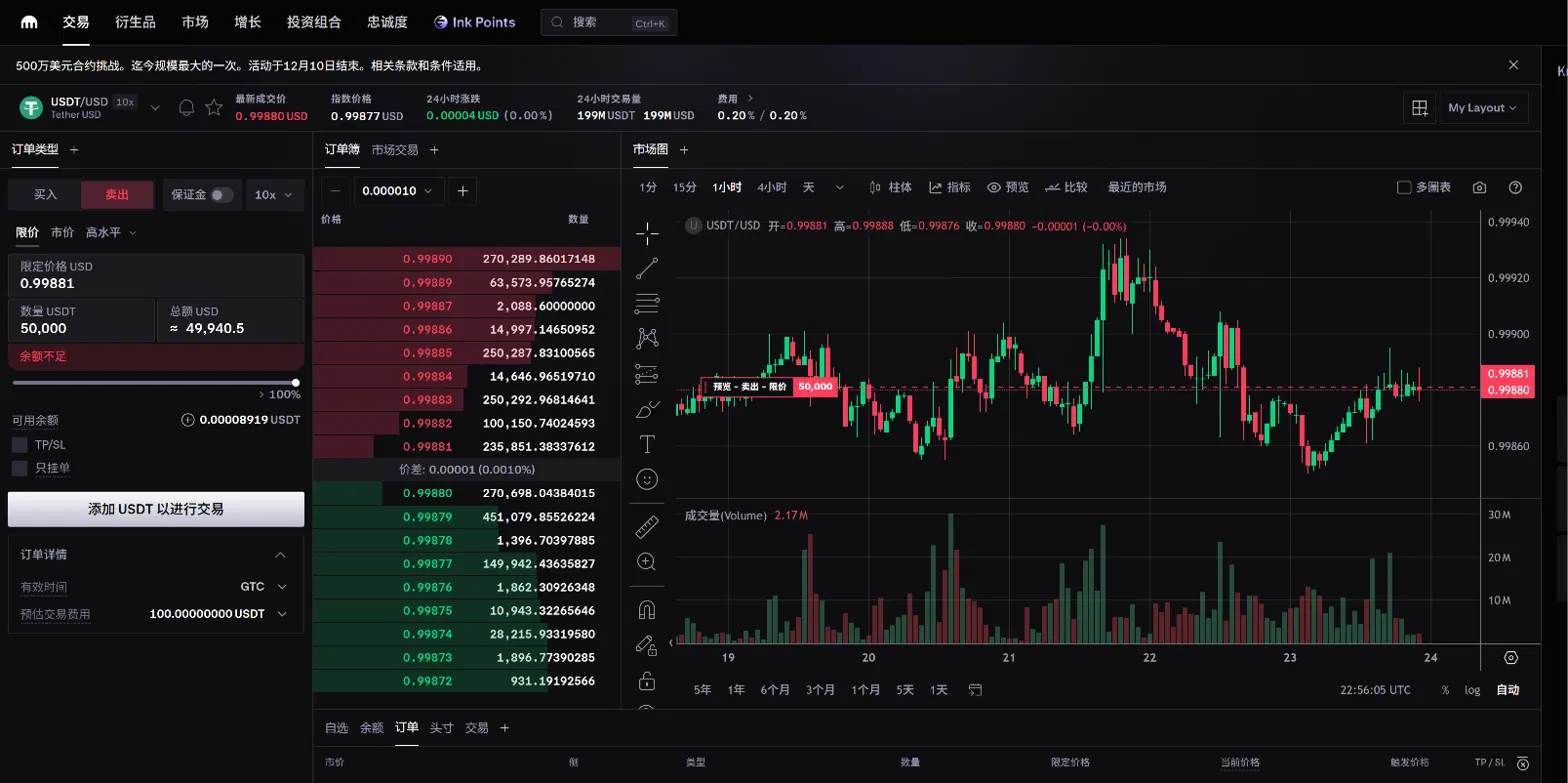Viewport: 1568px width, 783px height.
Task: Expand the GTC time-in-force dropdown
Action: coord(264,587)
